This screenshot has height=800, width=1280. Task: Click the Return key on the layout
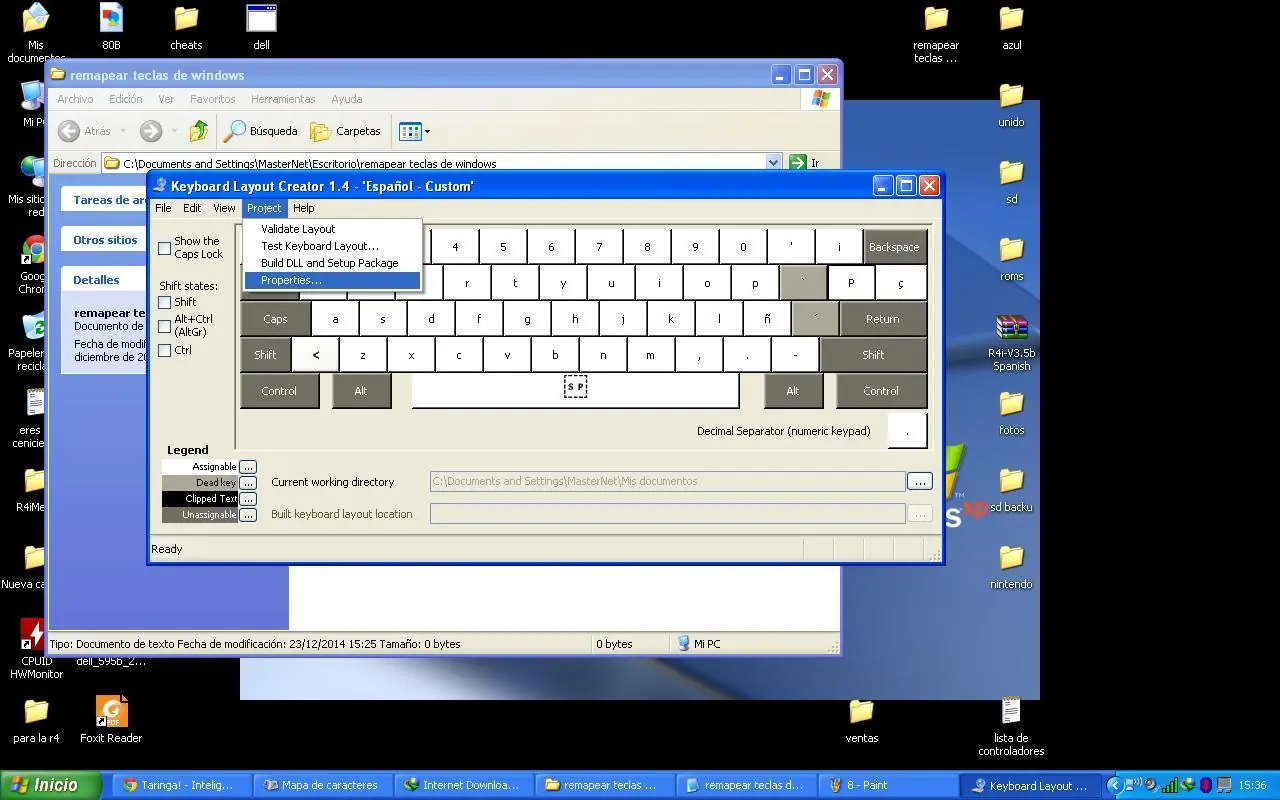point(883,319)
